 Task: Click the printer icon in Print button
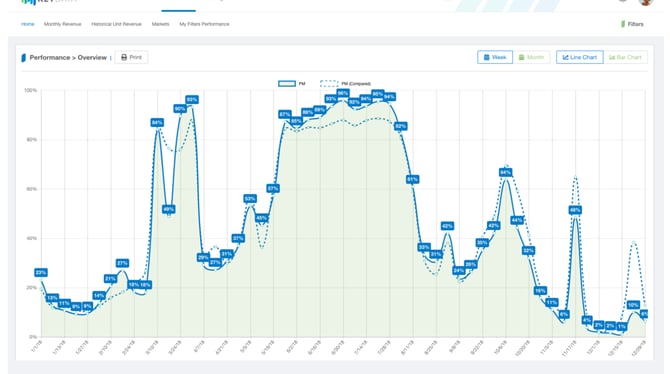point(124,57)
